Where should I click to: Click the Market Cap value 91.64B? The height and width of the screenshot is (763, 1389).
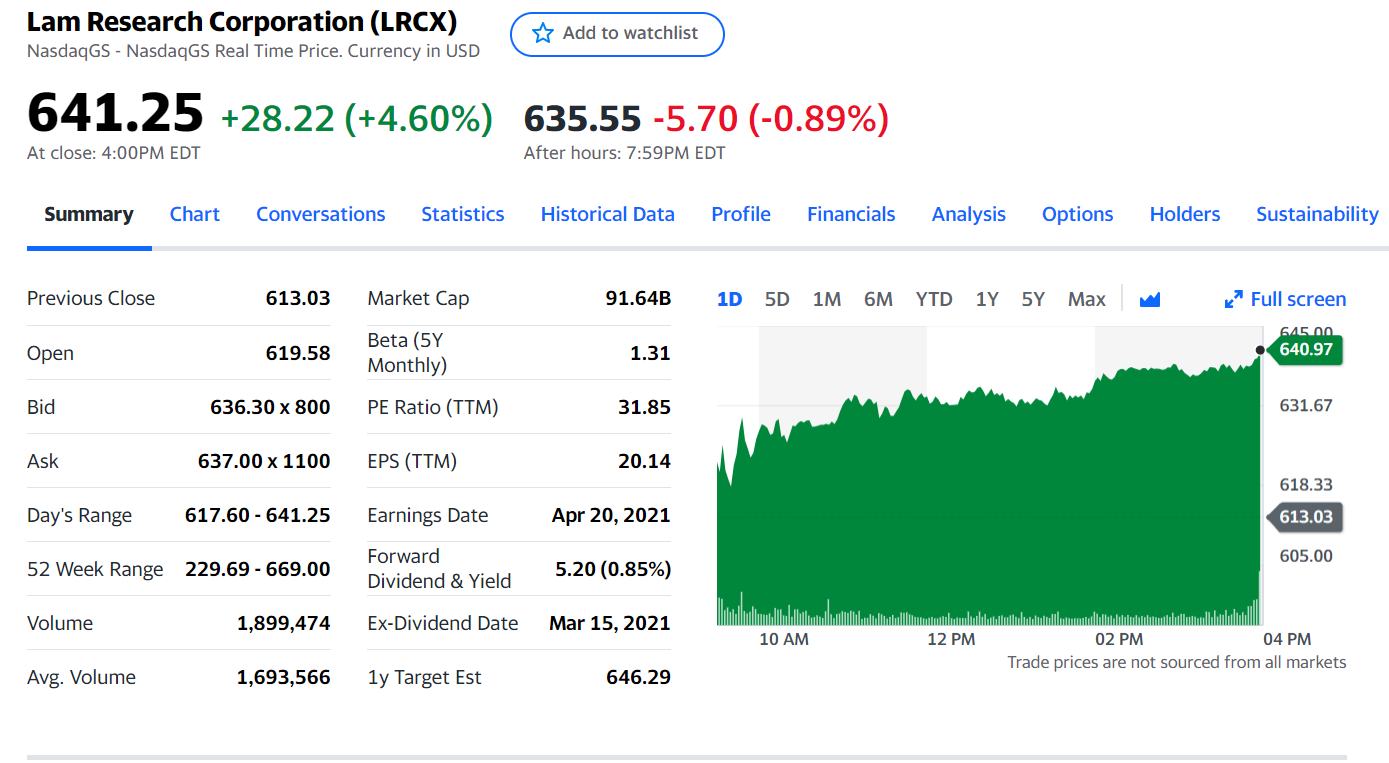click(x=638, y=298)
